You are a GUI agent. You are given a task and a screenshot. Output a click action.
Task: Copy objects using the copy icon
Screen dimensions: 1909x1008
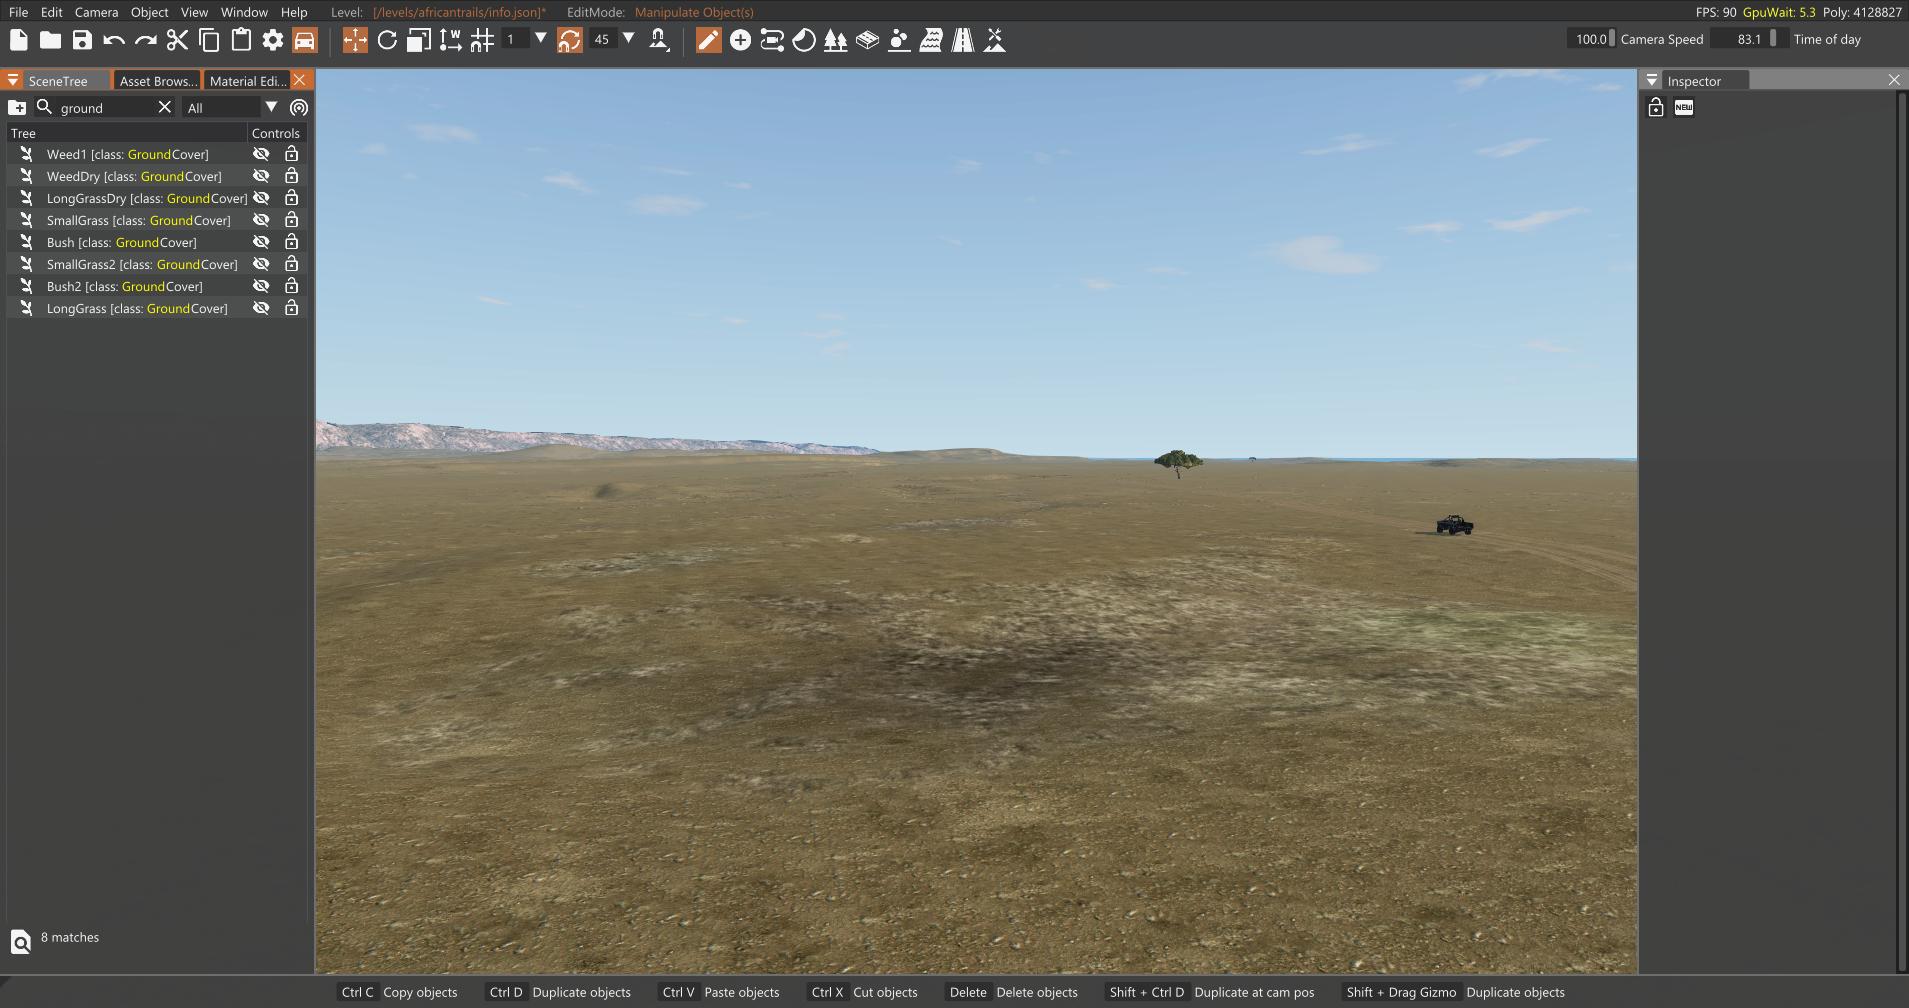[x=209, y=40]
